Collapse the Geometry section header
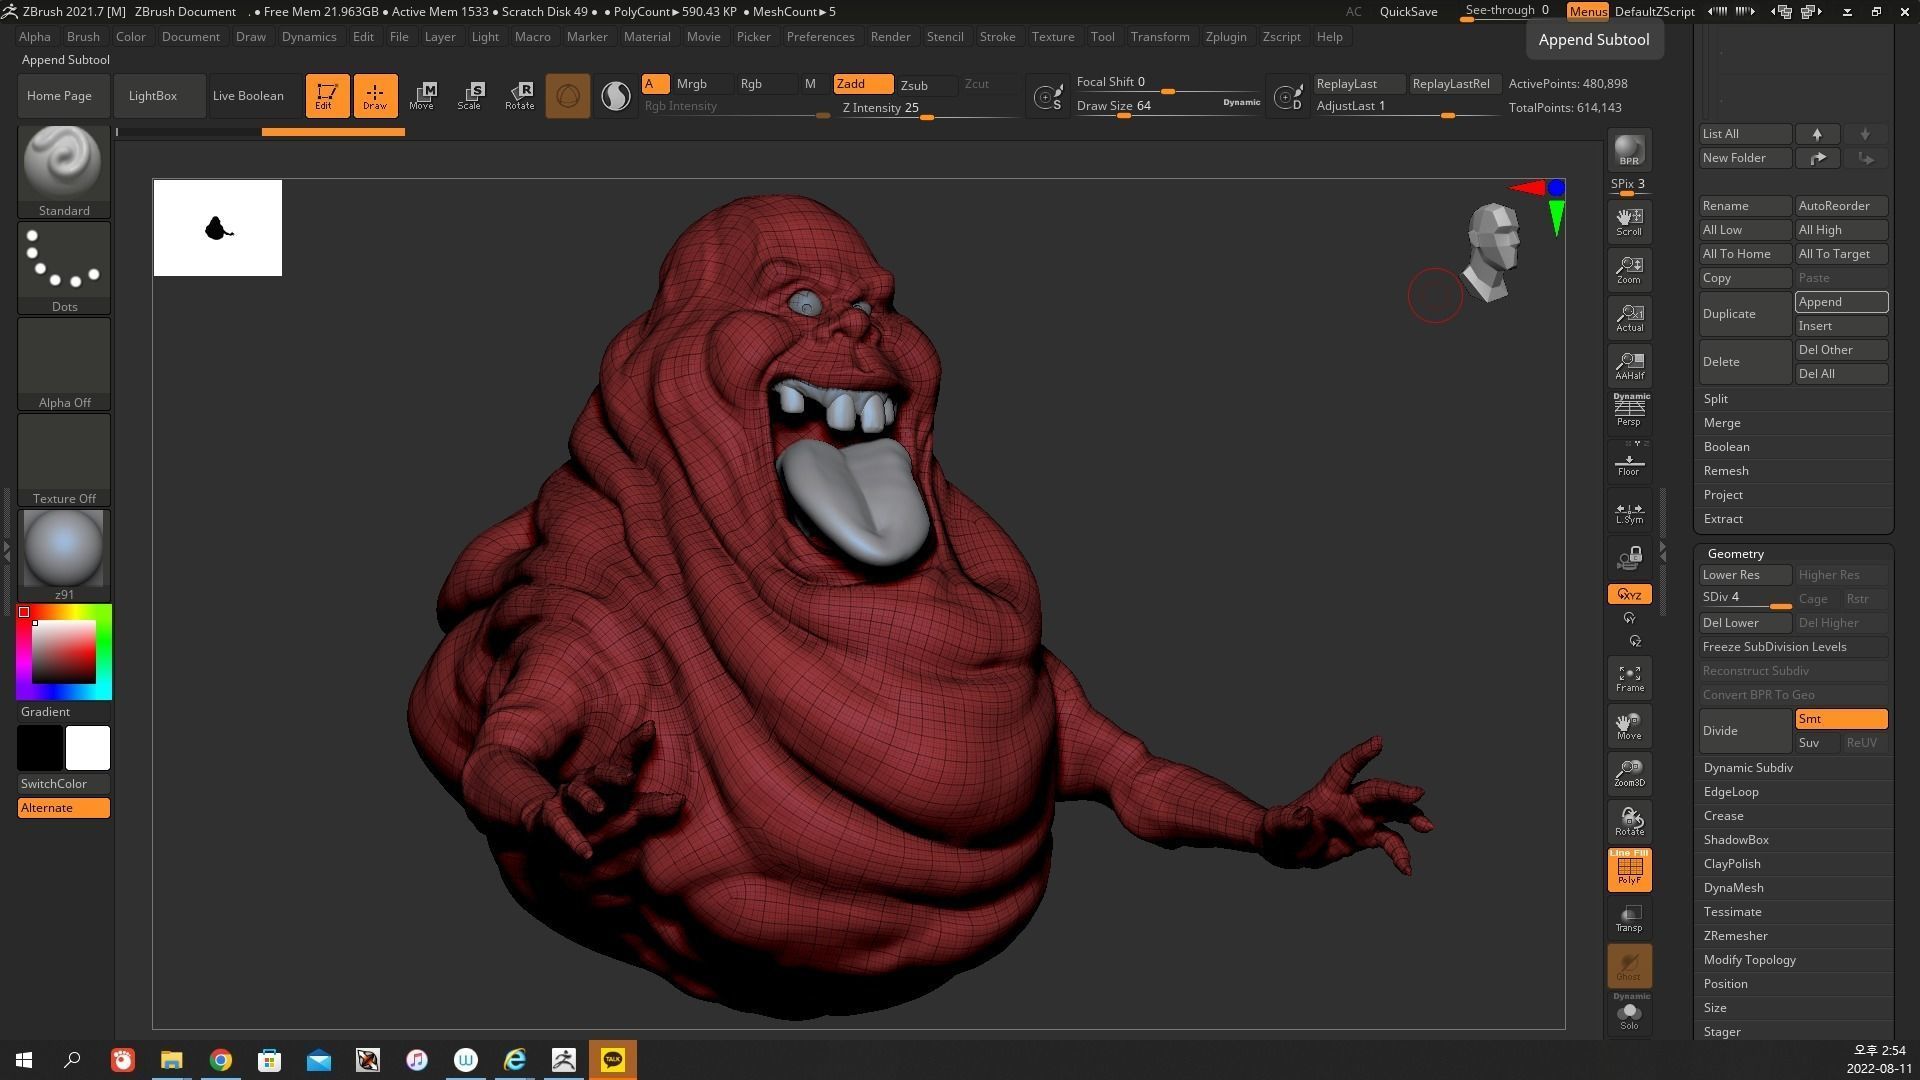1920x1080 pixels. 1735,554
